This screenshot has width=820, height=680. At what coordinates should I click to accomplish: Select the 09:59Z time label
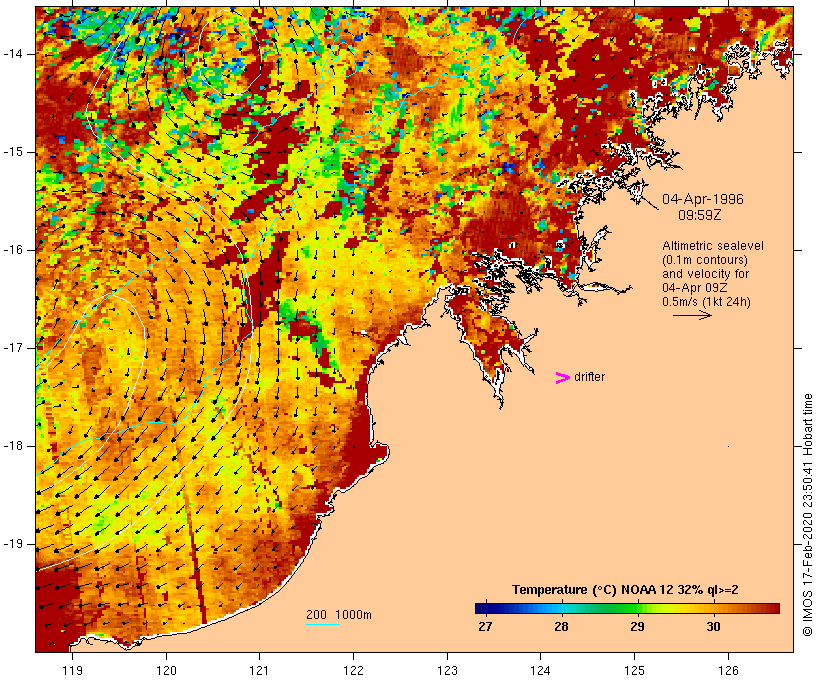pos(702,214)
